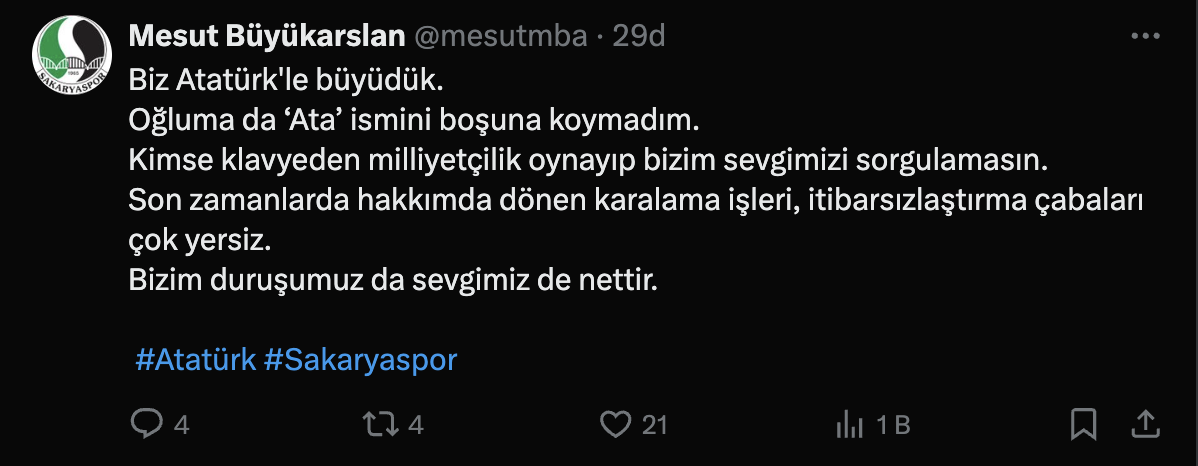Image resolution: width=1198 pixels, height=466 pixels.
Task: Open the view analytics bar chart icon
Action: click(x=849, y=425)
